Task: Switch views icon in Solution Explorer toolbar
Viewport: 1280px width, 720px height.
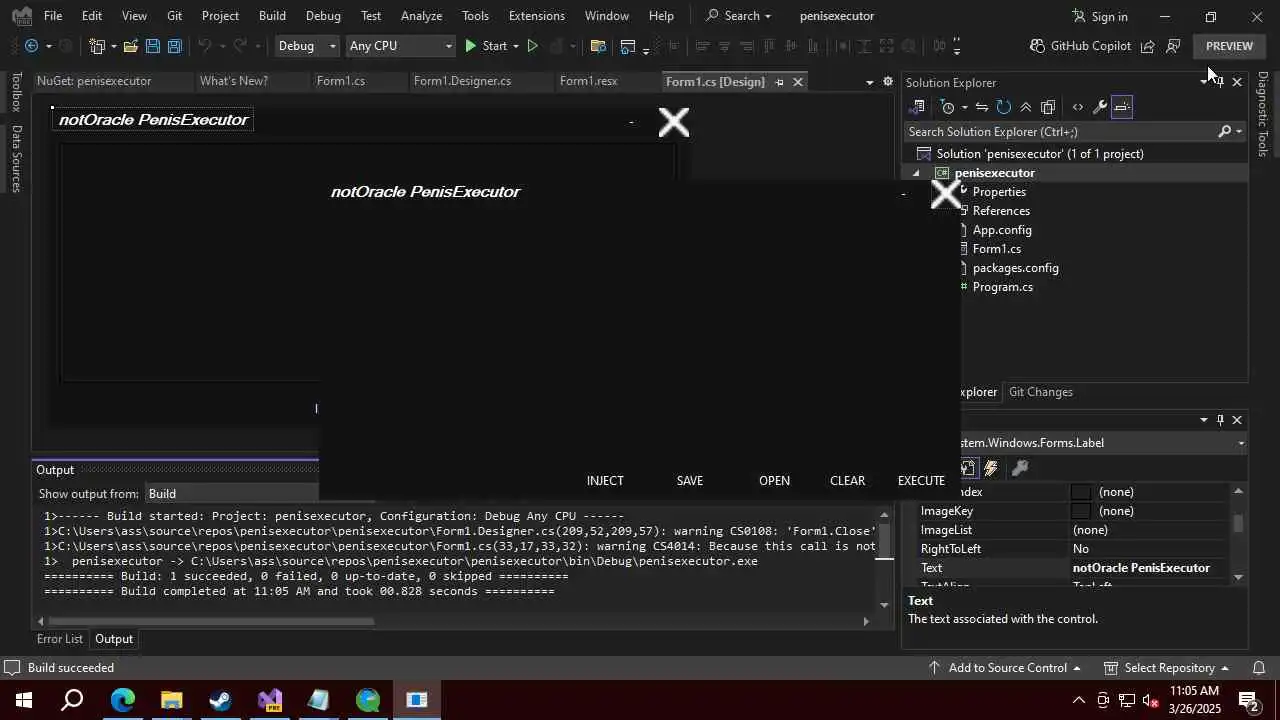Action: click(917, 107)
